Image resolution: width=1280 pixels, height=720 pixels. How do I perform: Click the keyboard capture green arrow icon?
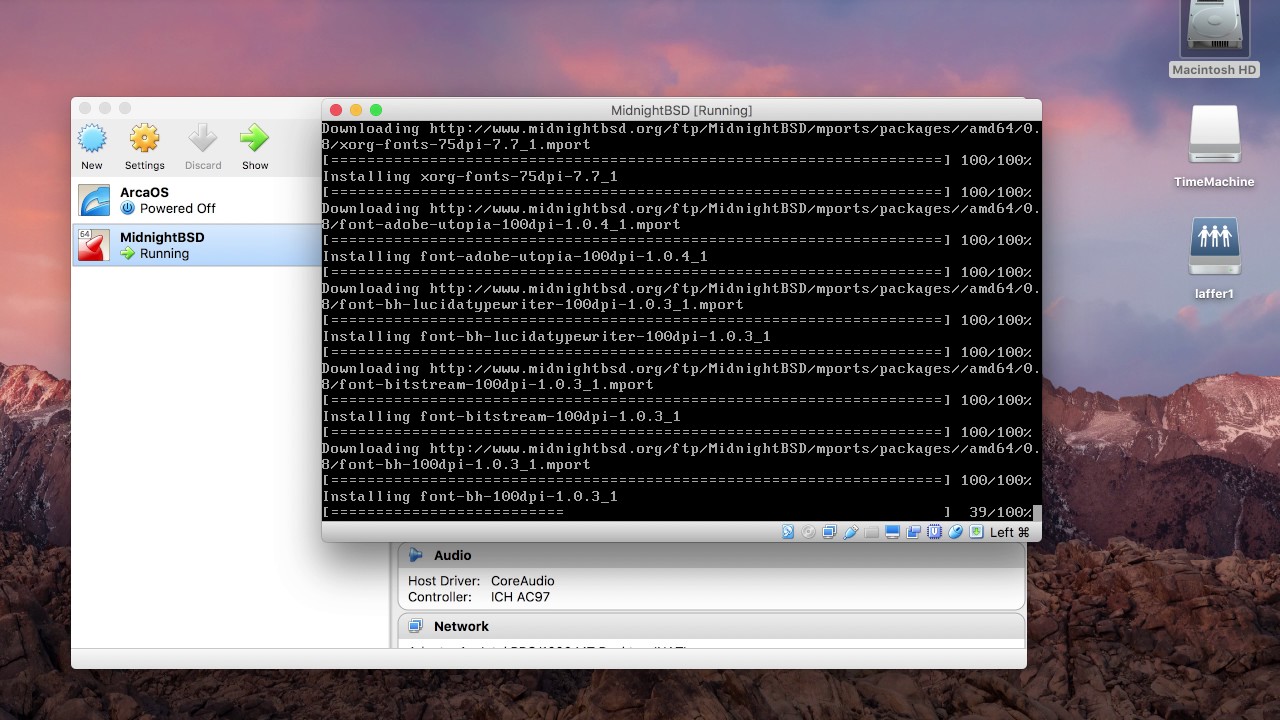coord(977,532)
